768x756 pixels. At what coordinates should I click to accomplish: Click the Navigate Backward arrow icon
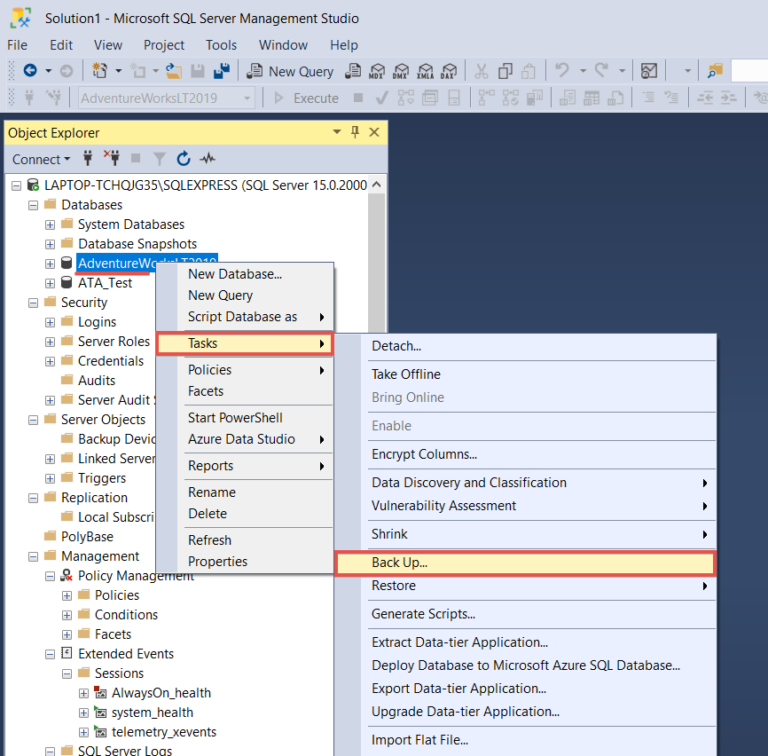pos(30,71)
